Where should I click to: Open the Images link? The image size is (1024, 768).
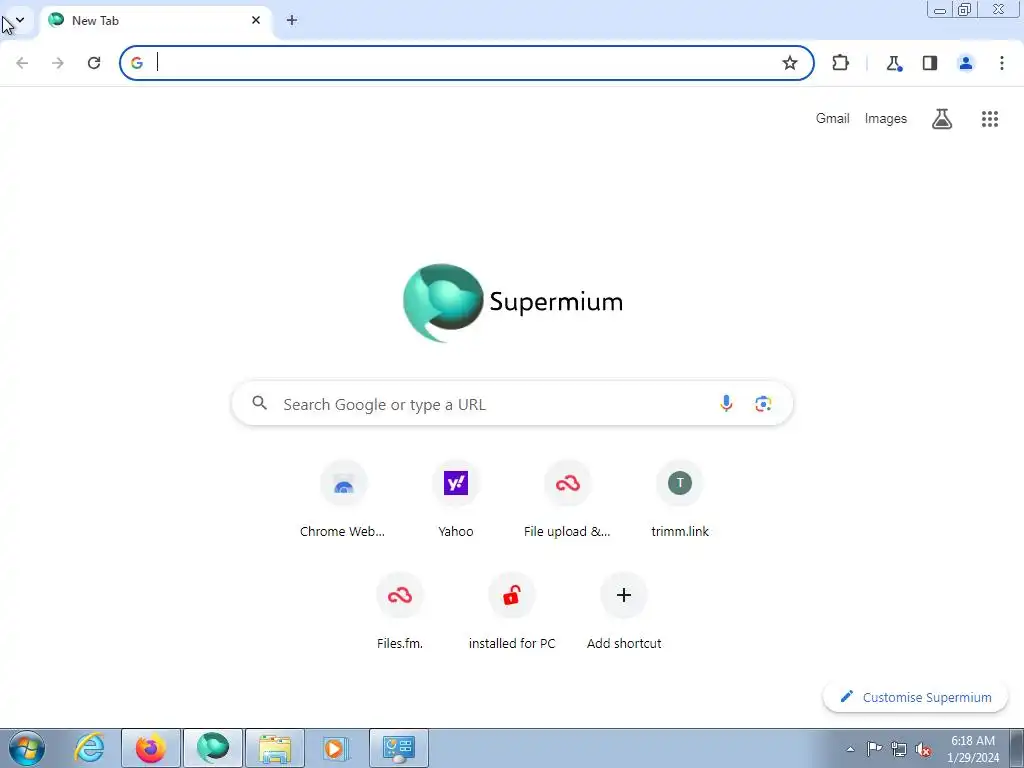pos(886,118)
